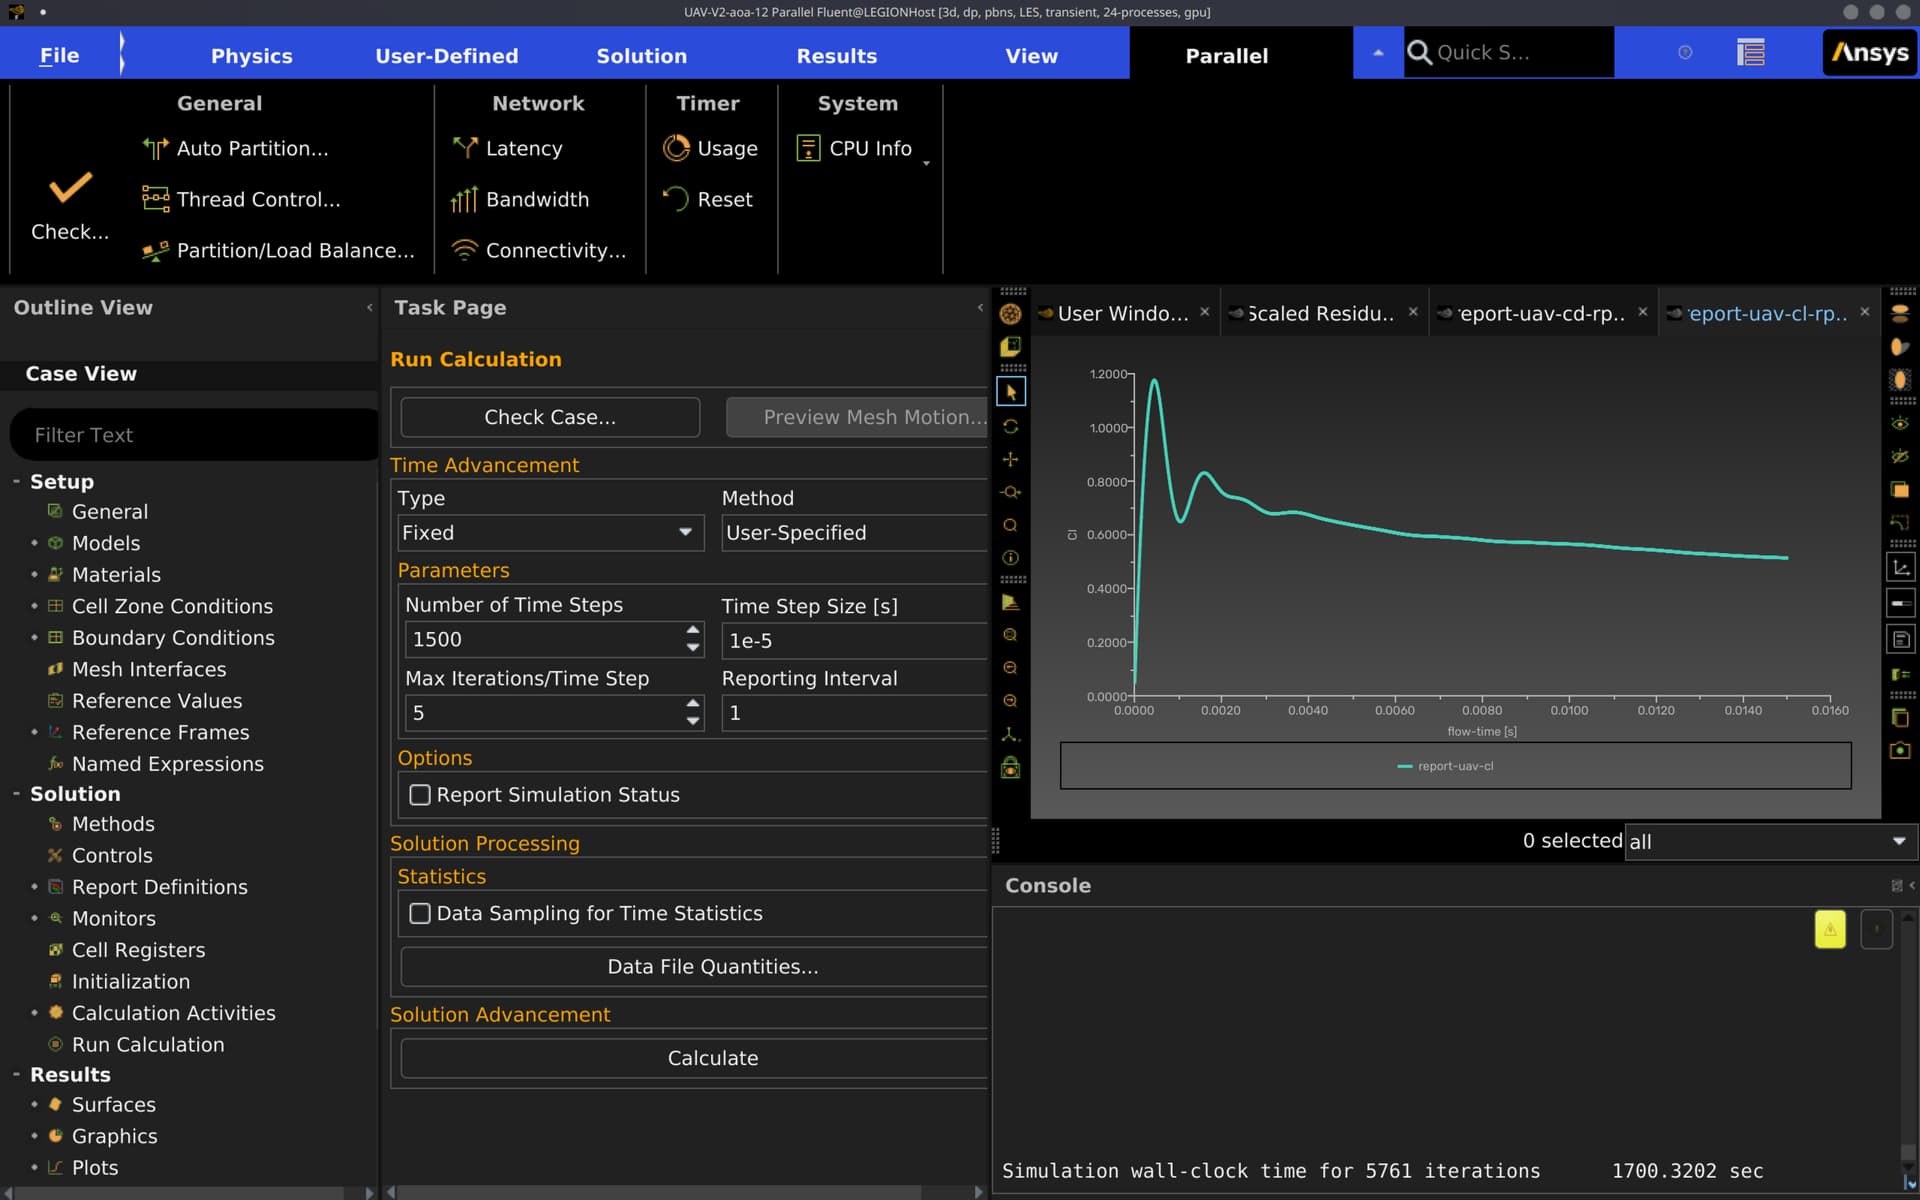Open the Type dropdown set to Fixed
1920x1200 pixels.
[x=550, y=533]
